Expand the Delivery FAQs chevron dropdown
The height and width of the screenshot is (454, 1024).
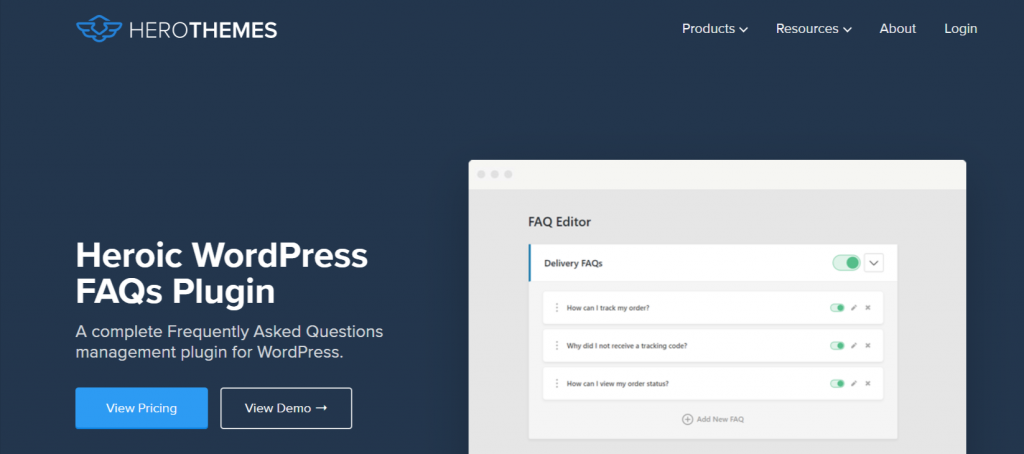click(x=874, y=263)
